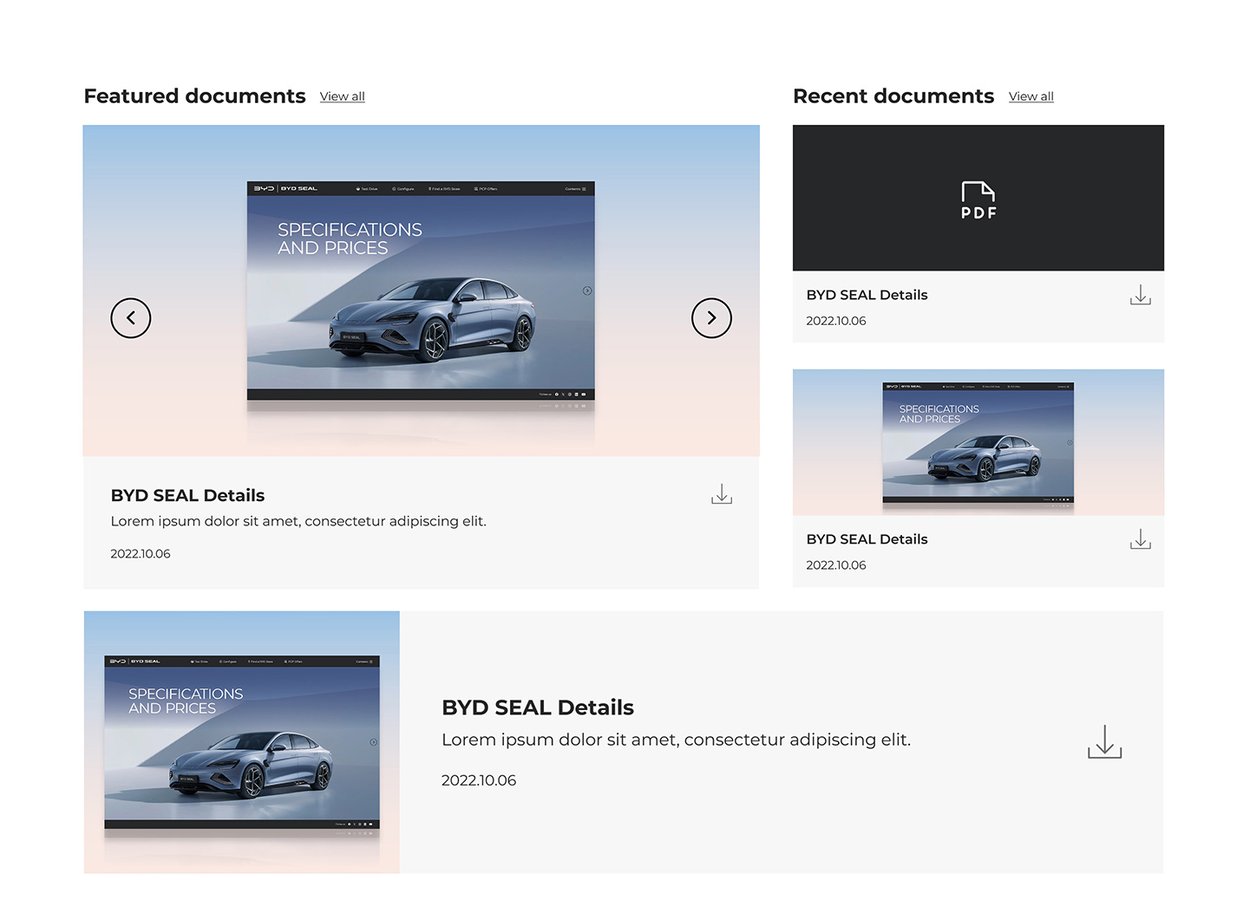Click the 2022.10.06 date in featured carousel card
The height and width of the screenshot is (919, 1250).
140,554
